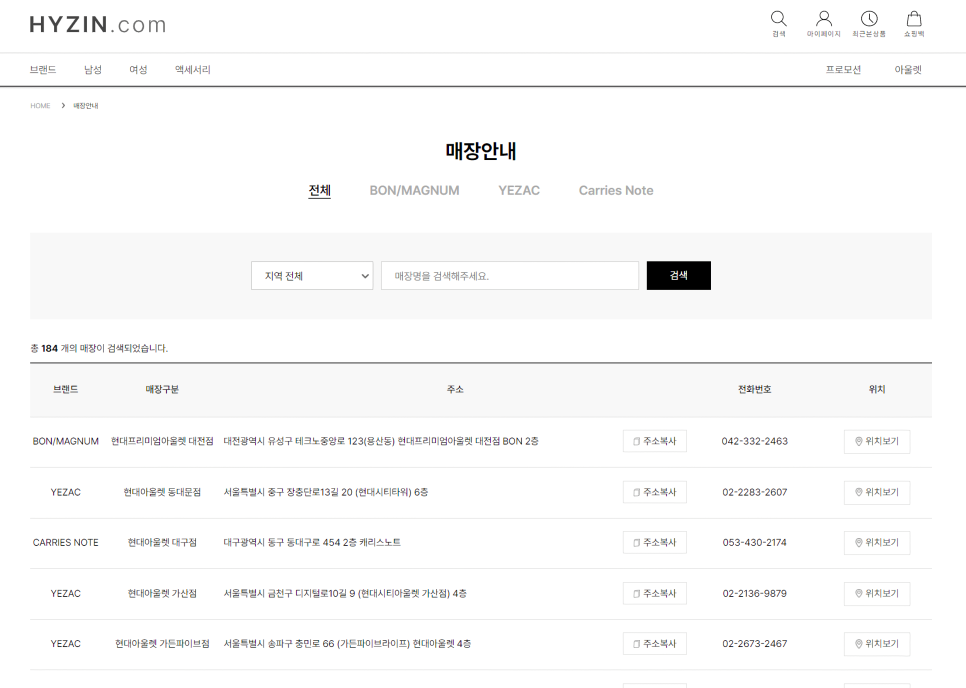Click the HYZIN.com logo
This screenshot has height=688, width=966.
pyautogui.click(x=98, y=25)
